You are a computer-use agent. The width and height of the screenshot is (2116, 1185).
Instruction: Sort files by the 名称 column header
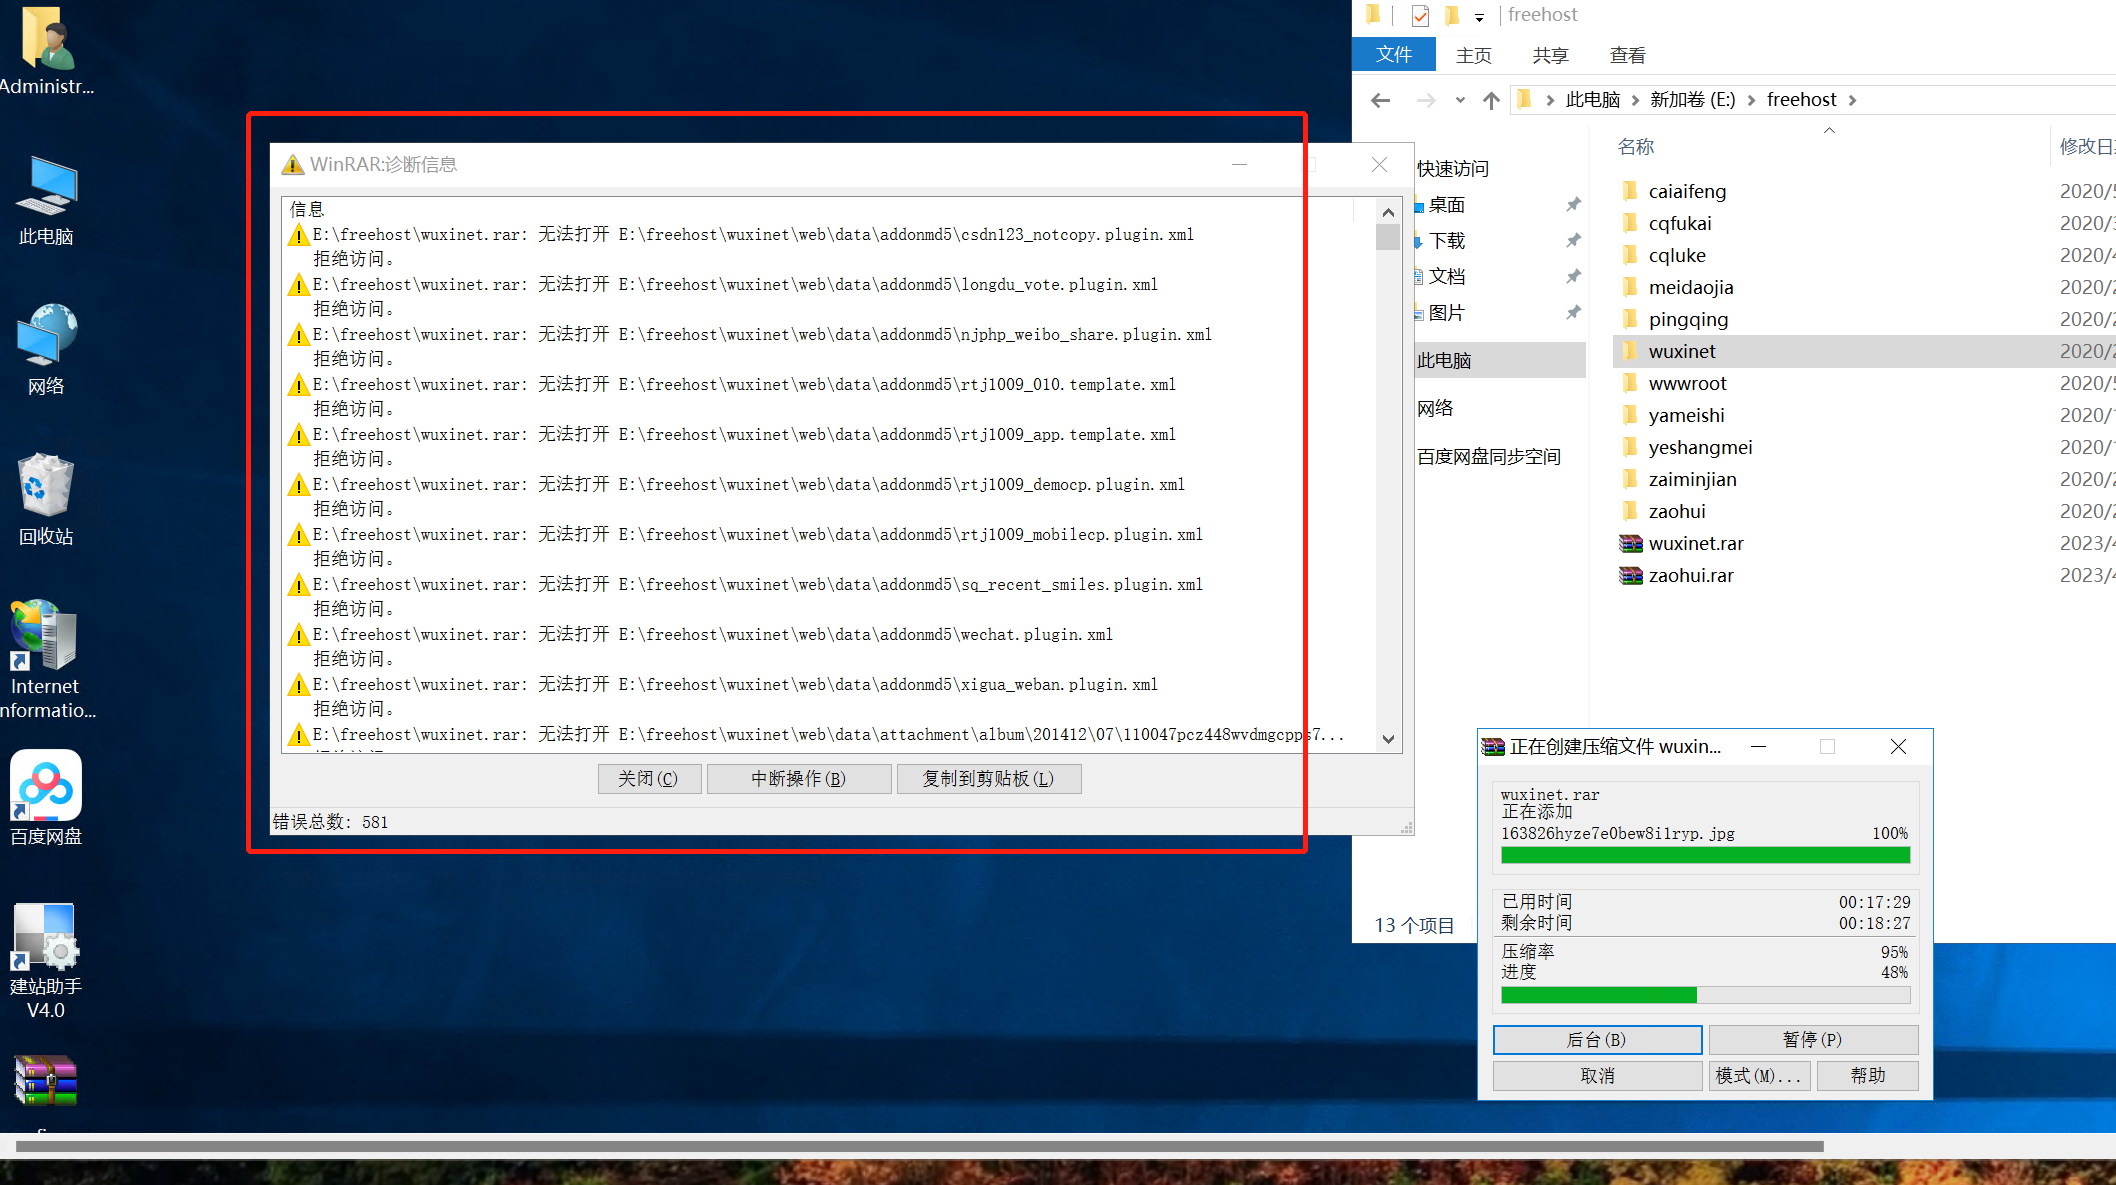pos(1636,147)
